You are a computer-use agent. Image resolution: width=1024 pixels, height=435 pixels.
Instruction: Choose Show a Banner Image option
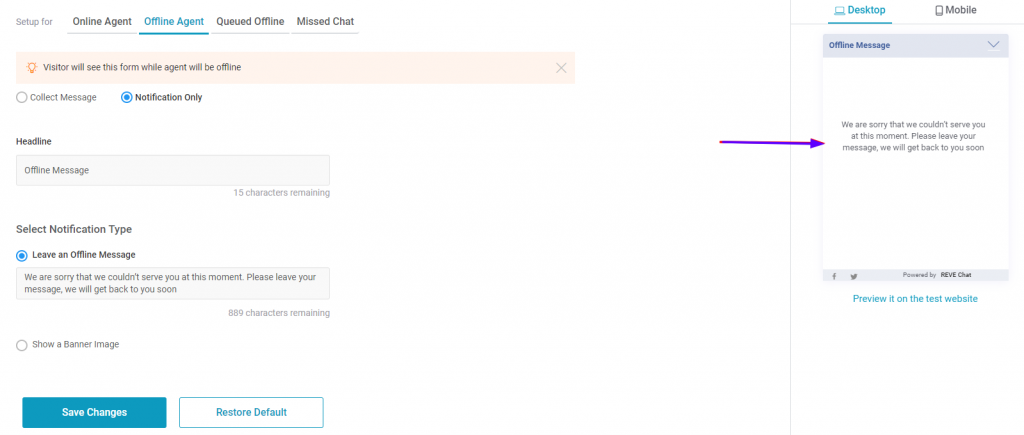click(x=22, y=345)
